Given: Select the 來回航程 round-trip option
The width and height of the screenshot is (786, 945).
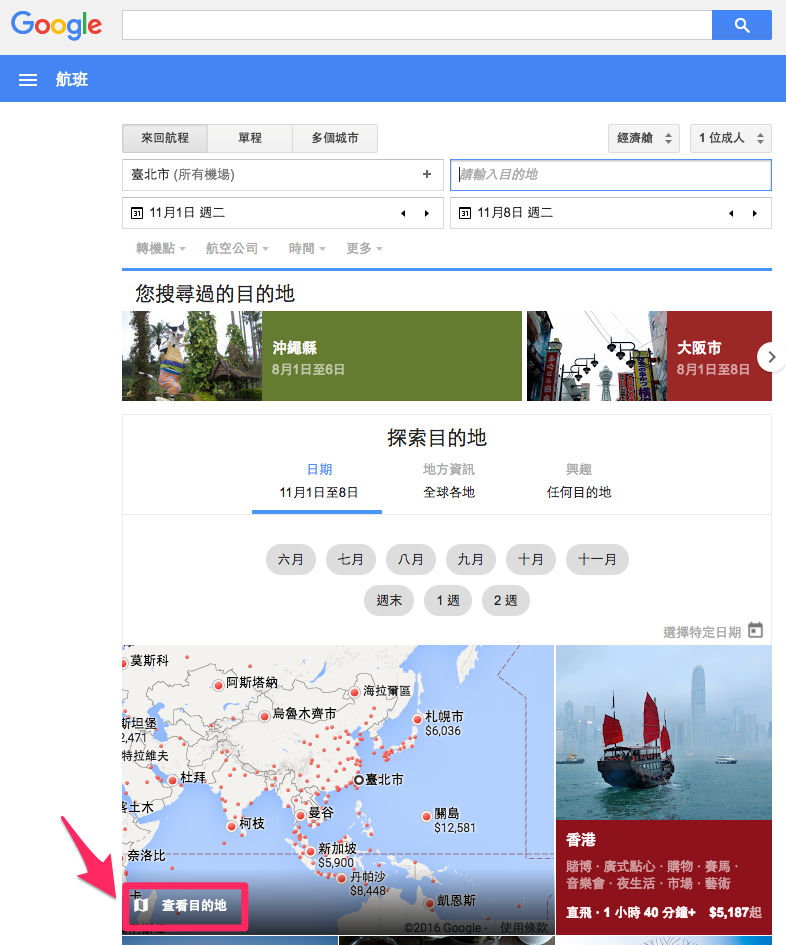Looking at the screenshot, I should (164, 138).
